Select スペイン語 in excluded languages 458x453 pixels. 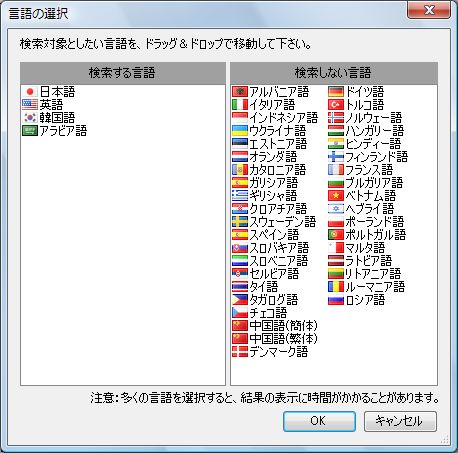coord(266,235)
